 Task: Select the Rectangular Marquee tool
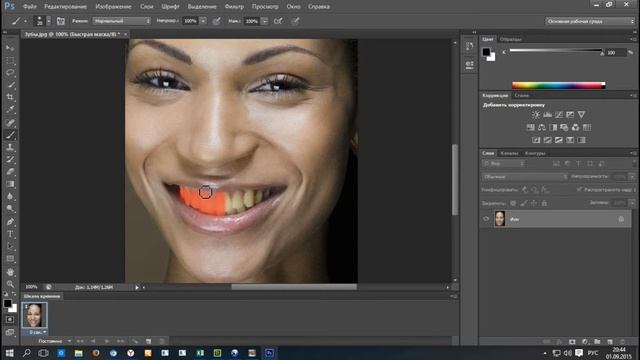(10, 60)
